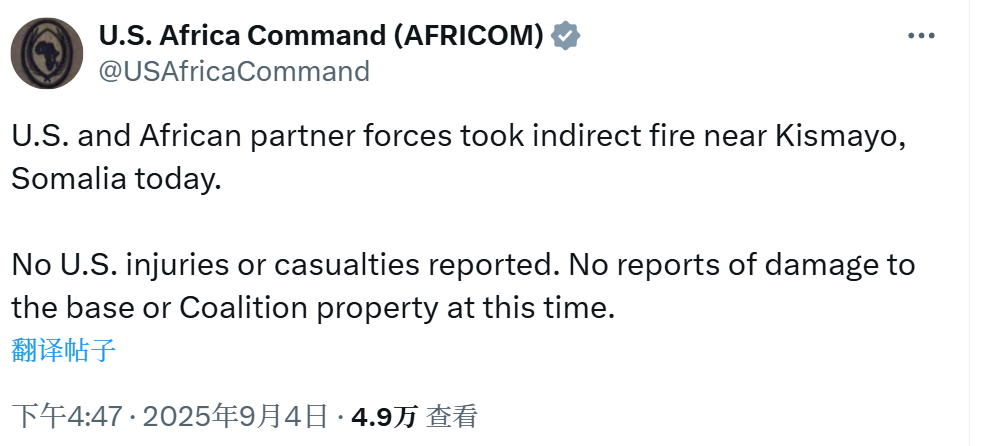Open the U.S. Africa Command (AFRICOM) display name

tap(321, 36)
